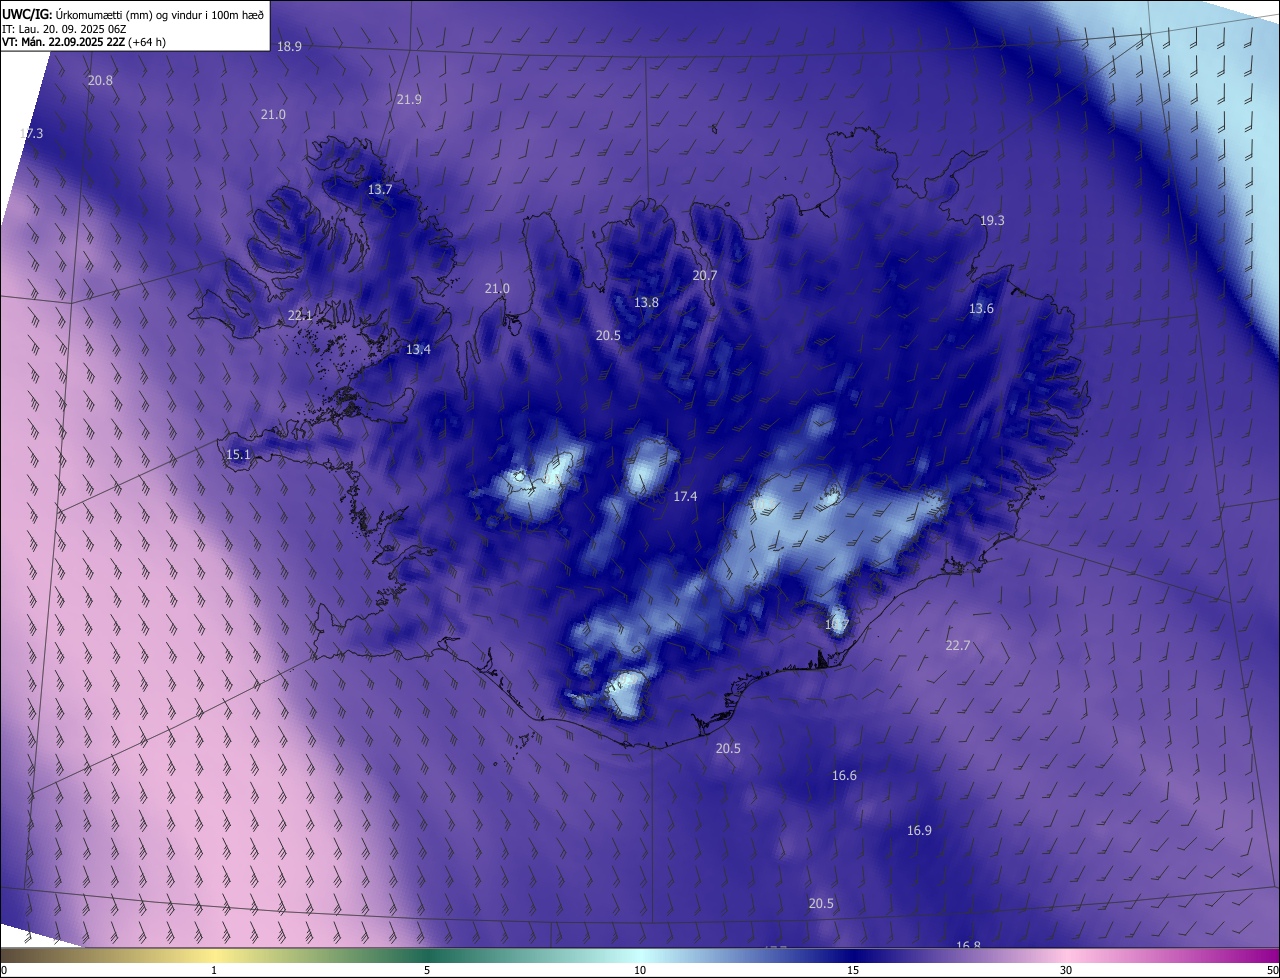Viewport: 1280px width, 978px height.
Task: Click the 30 tick label on the legend
Action: (x=1066, y=970)
